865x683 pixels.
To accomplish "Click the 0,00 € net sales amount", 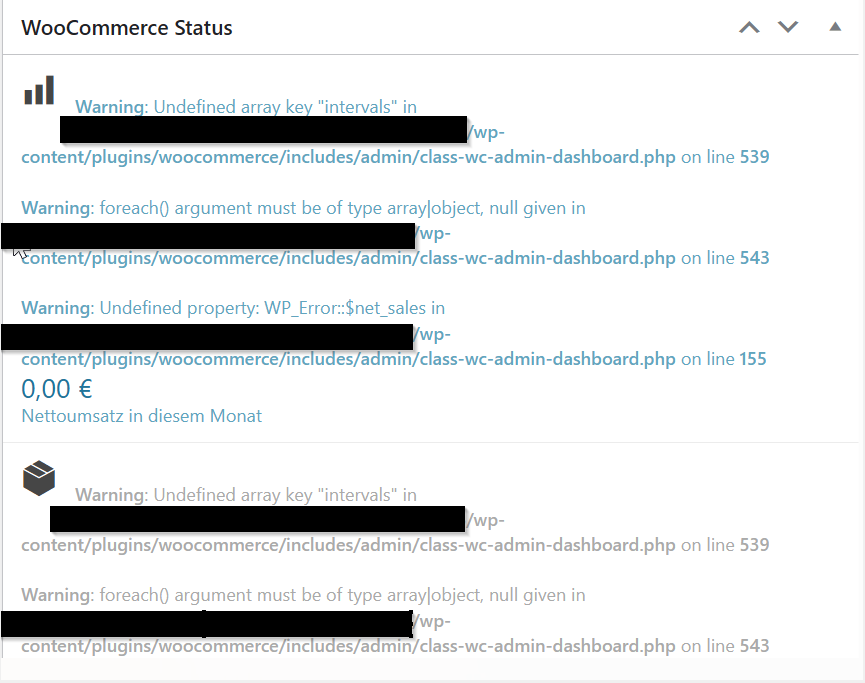I will (x=57, y=389).
